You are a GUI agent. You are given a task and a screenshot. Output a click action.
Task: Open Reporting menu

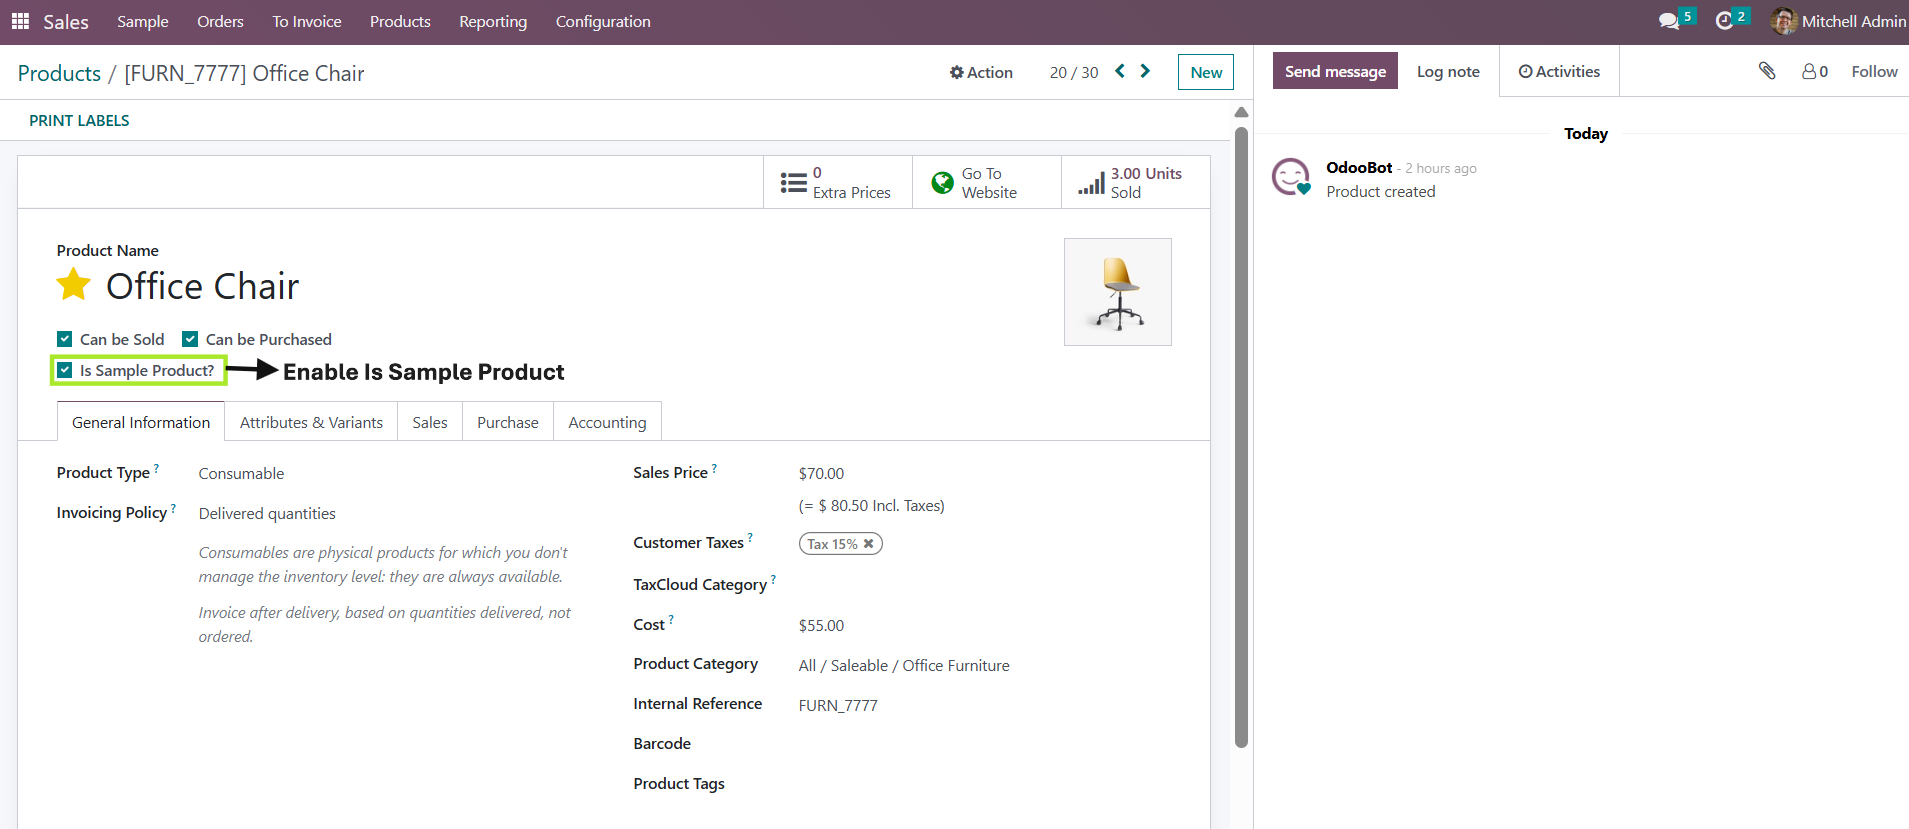pyautogui.click(x=493, y=22)
